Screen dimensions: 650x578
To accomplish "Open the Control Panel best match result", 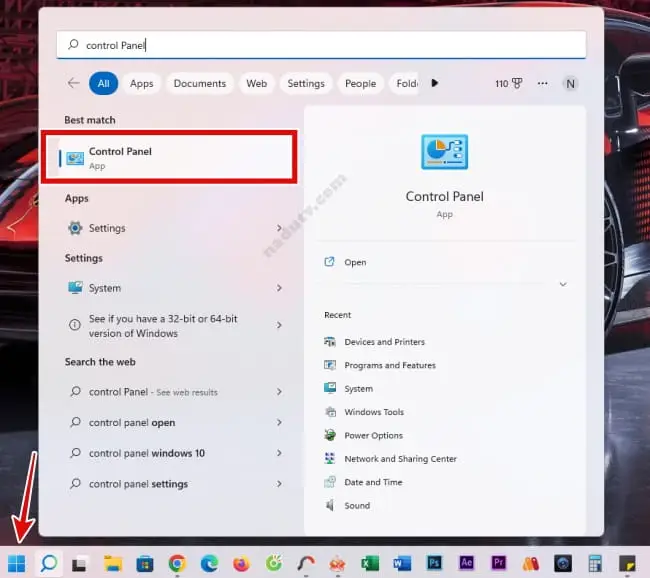I will (x=169, y=157).
